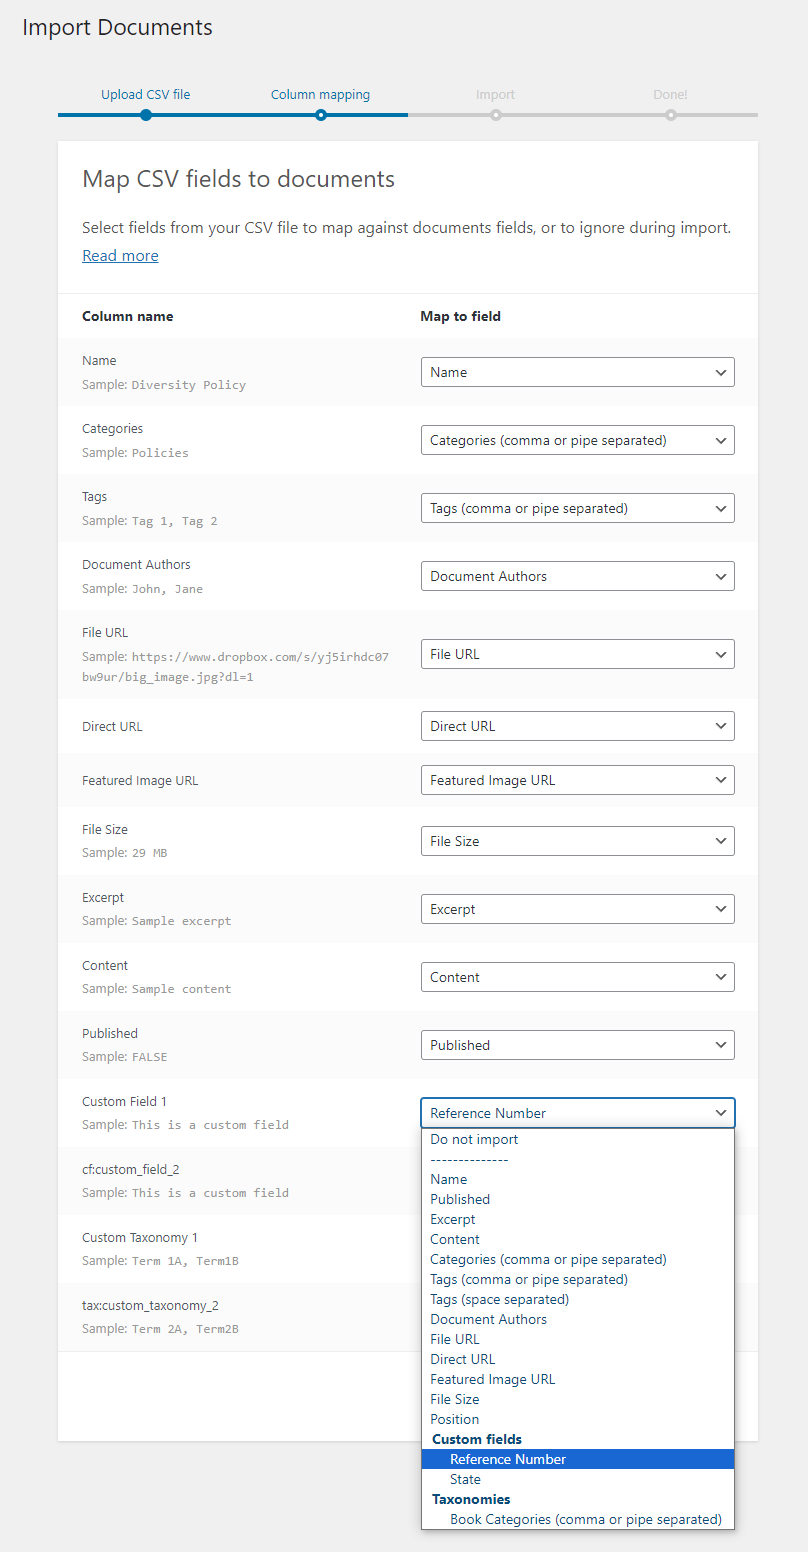Viewport: 808px width, 1552px height.
Task: Expand the Categories mapping dropdown
Action: pyautogui.click(x=577, y=440)
